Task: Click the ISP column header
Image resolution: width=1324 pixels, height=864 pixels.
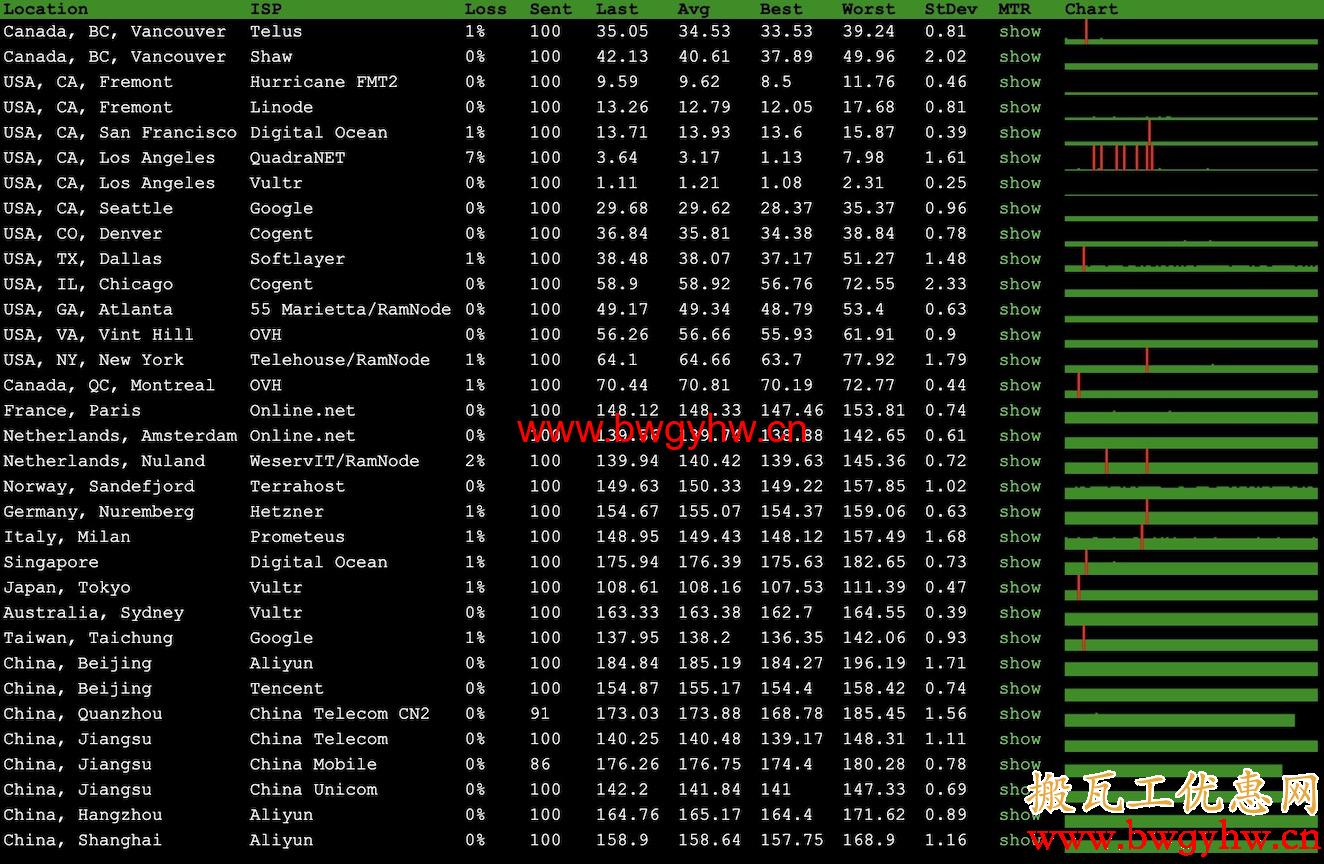Action: [x=266, y=8]
